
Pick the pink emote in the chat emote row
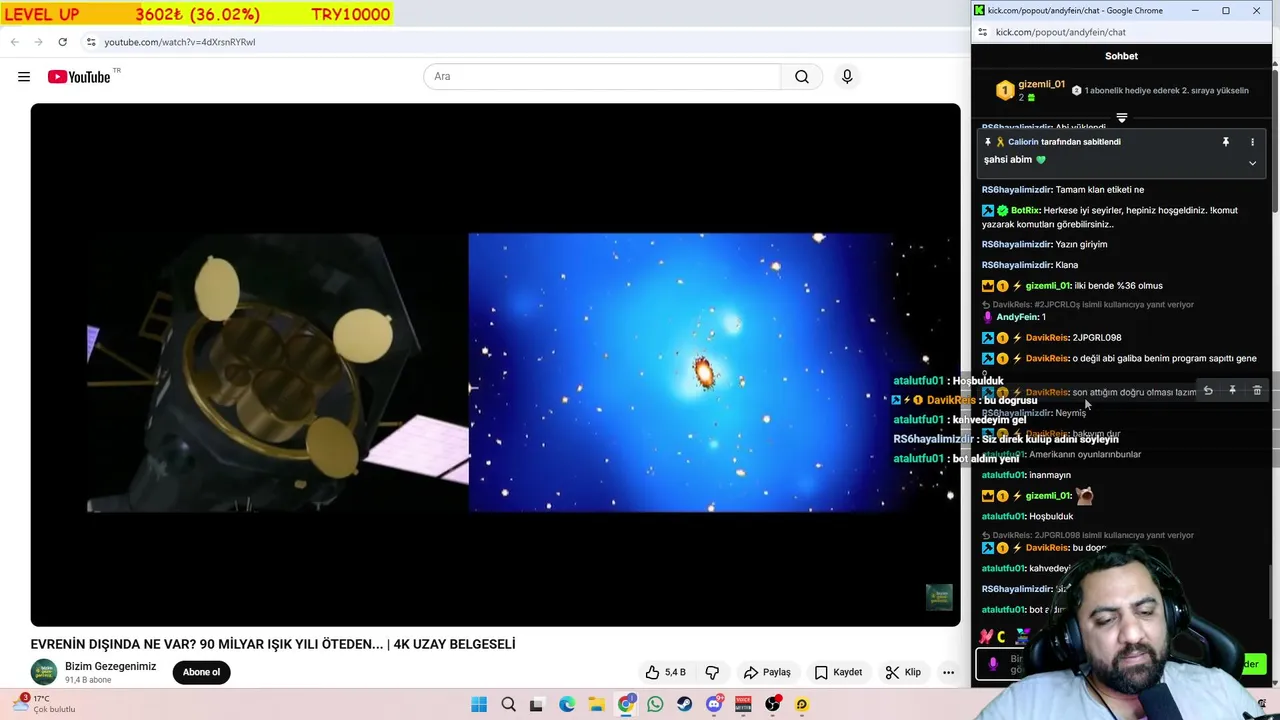[986, 637]
